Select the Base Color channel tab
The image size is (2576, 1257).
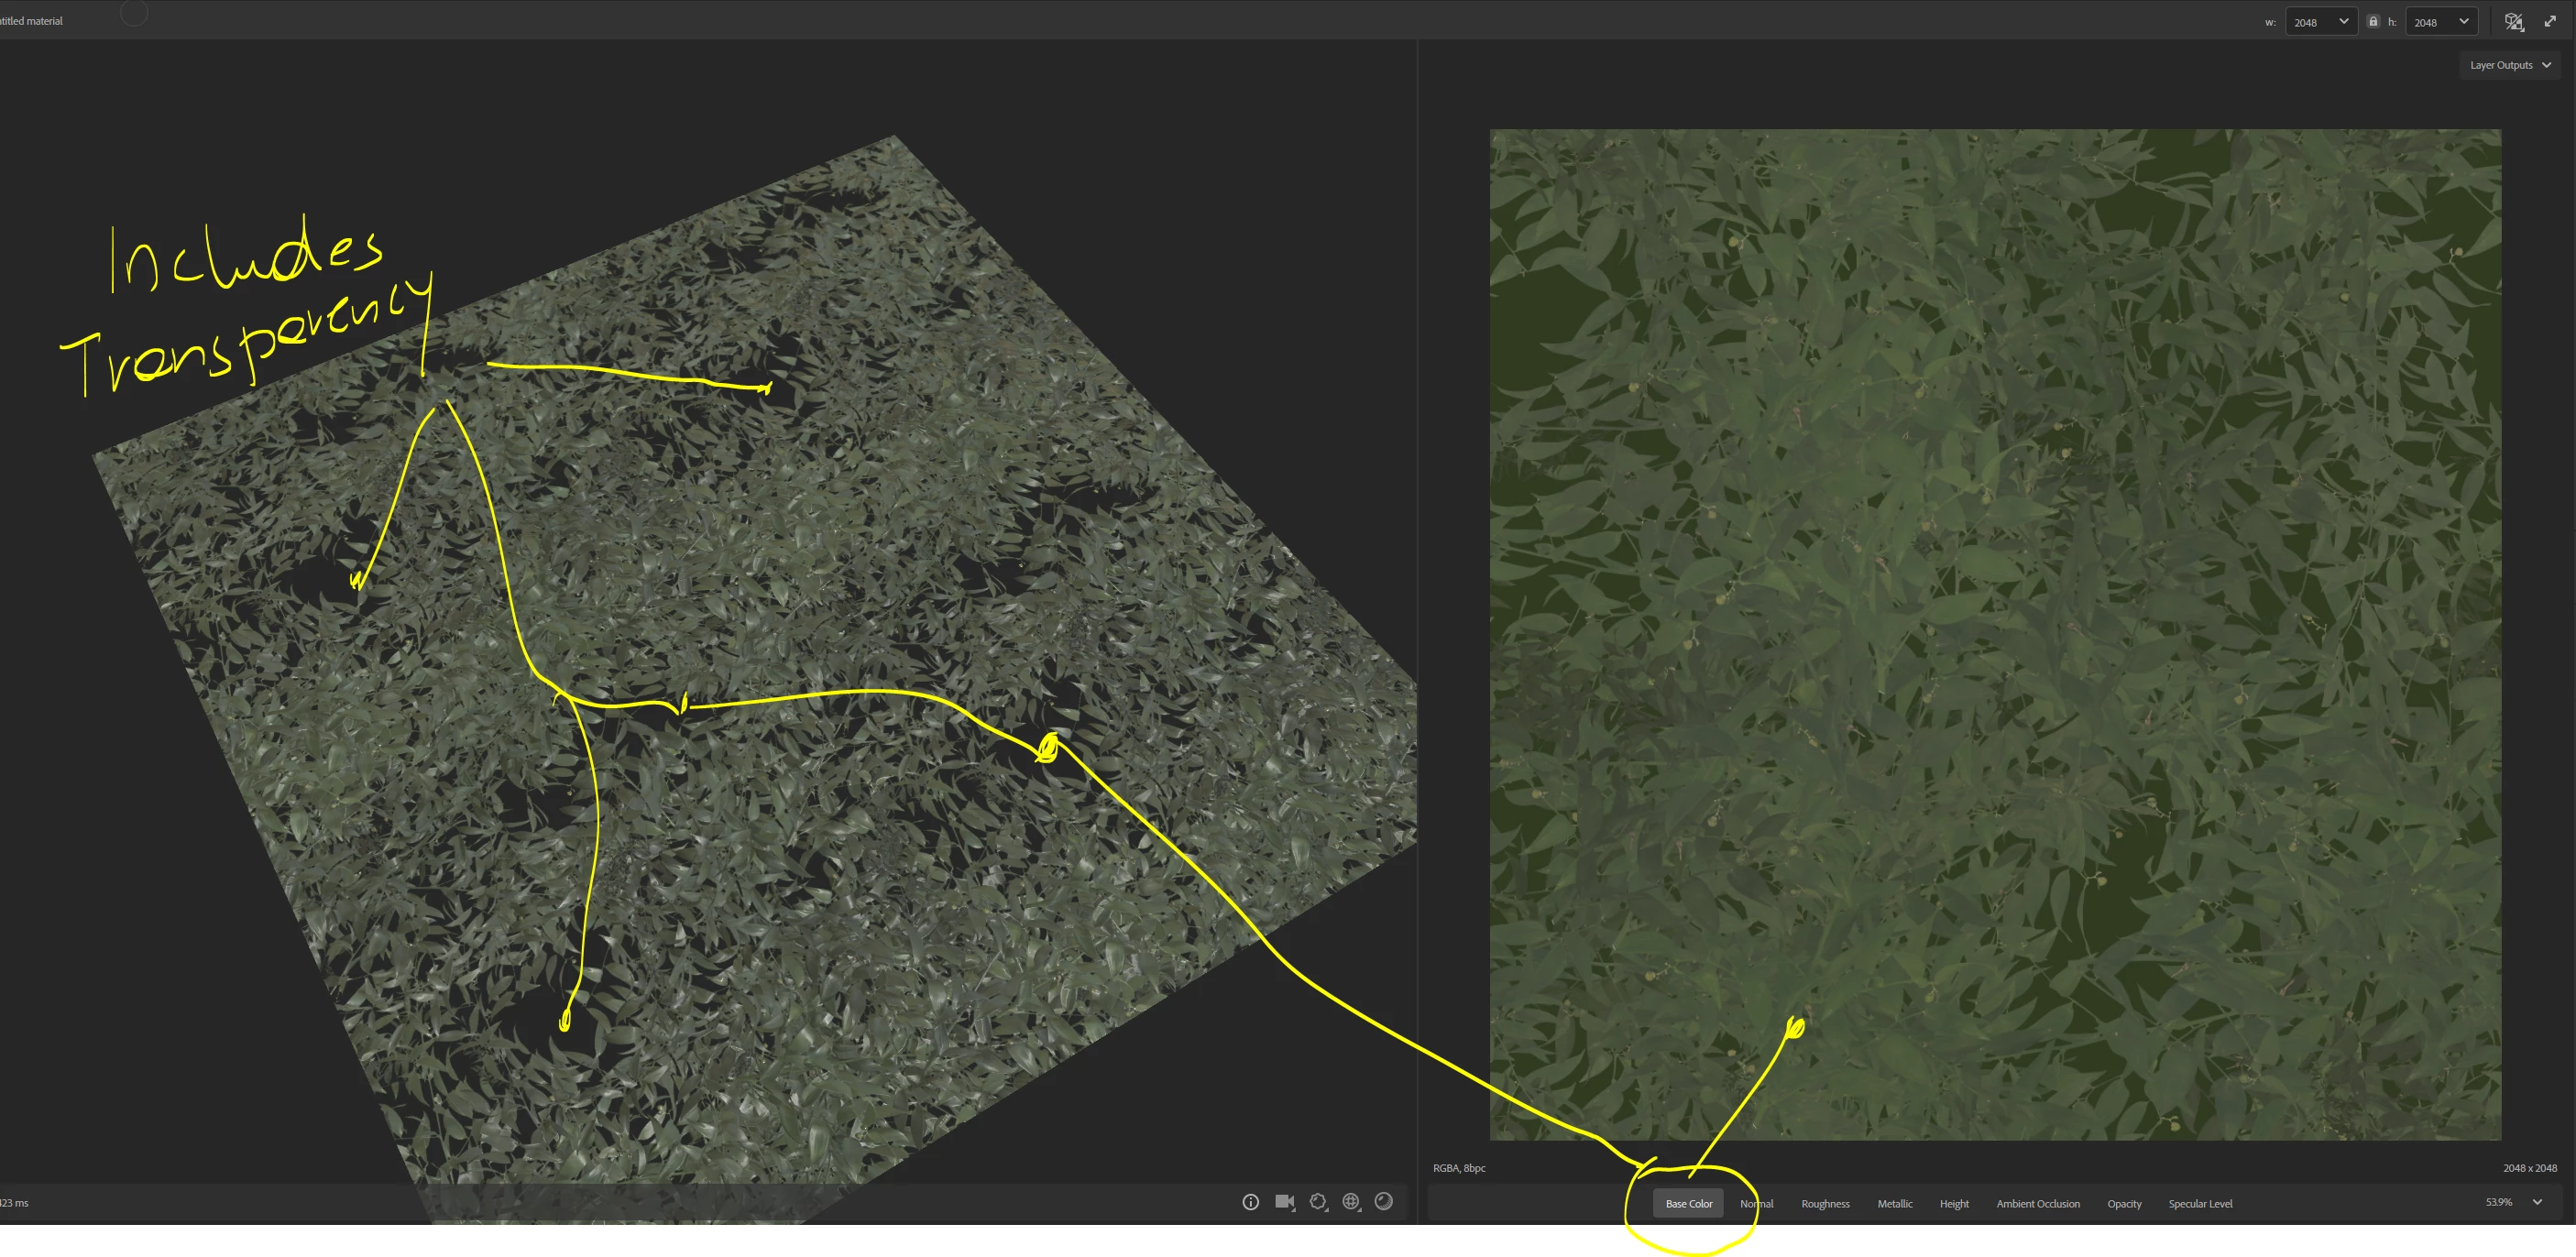tap(1688, 1204)
